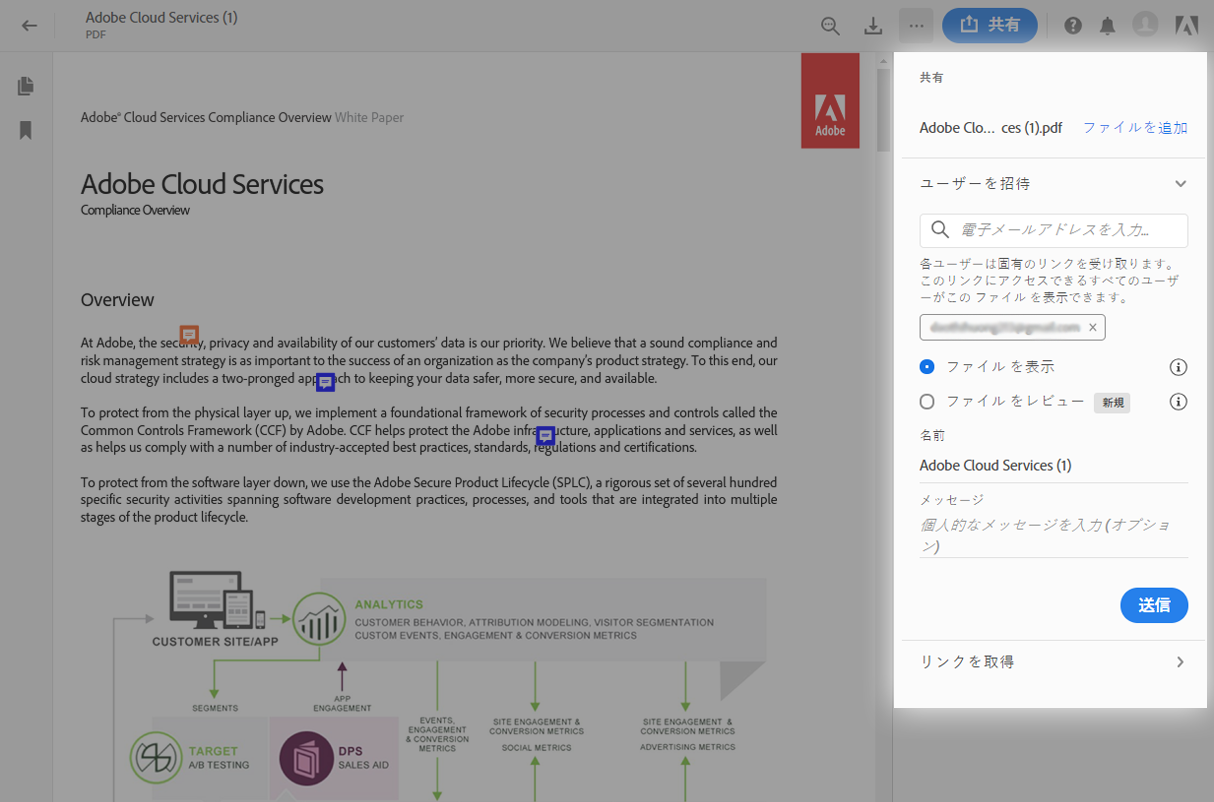Click the red Adobe logo on the page

coord(830,101)
